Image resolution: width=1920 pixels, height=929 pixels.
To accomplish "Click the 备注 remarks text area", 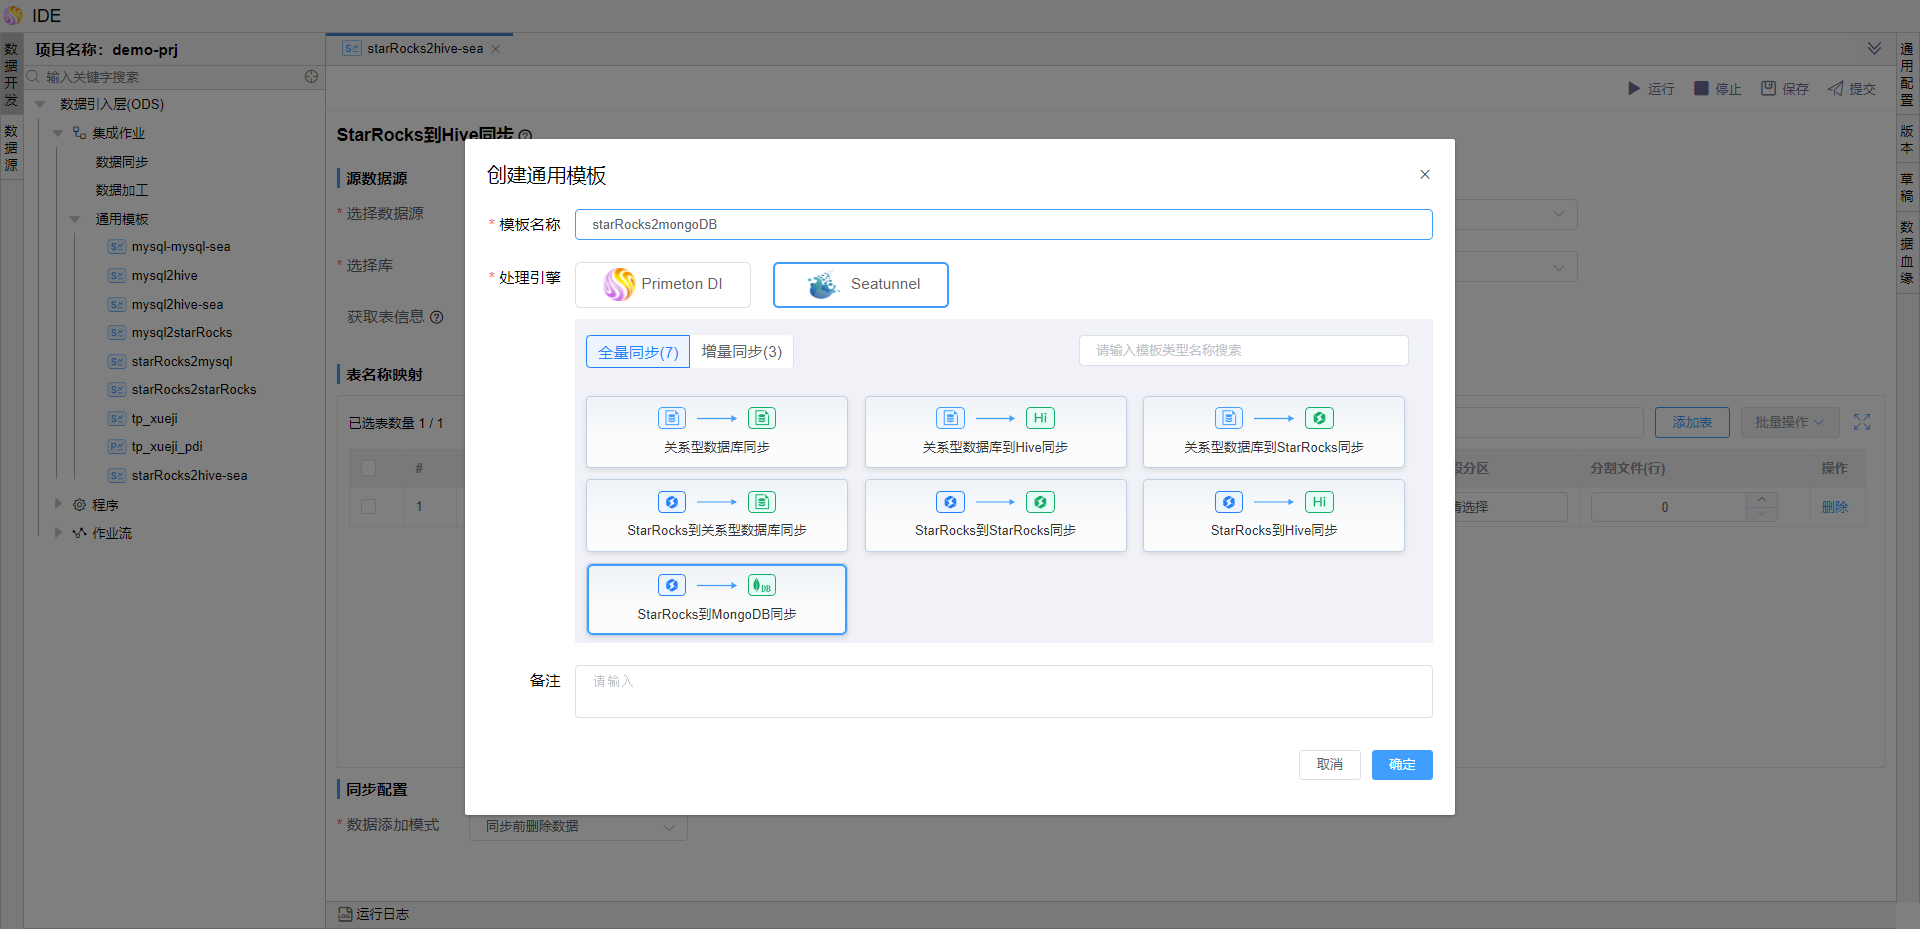I will (x=1002, y=691).
